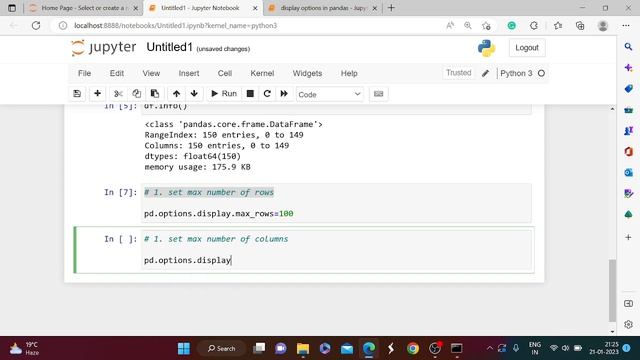Move selected cell up arrow
The image size is (640, 360).
pyautogui.click(x=176, y=93)
